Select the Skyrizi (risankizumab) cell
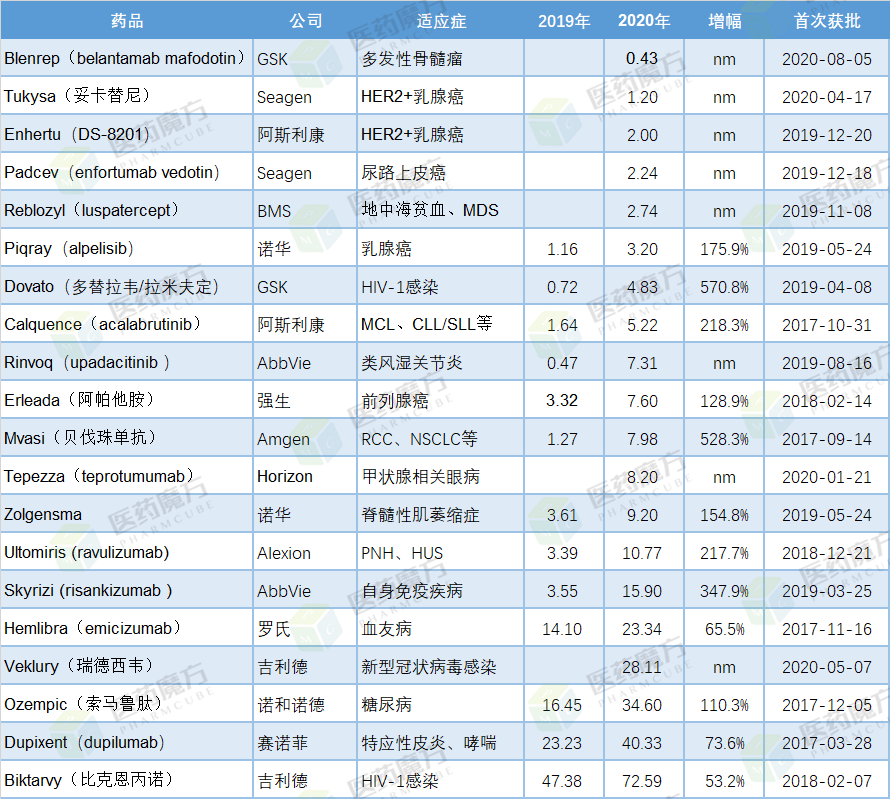This screenshot has height=799, width=890. 127,590
